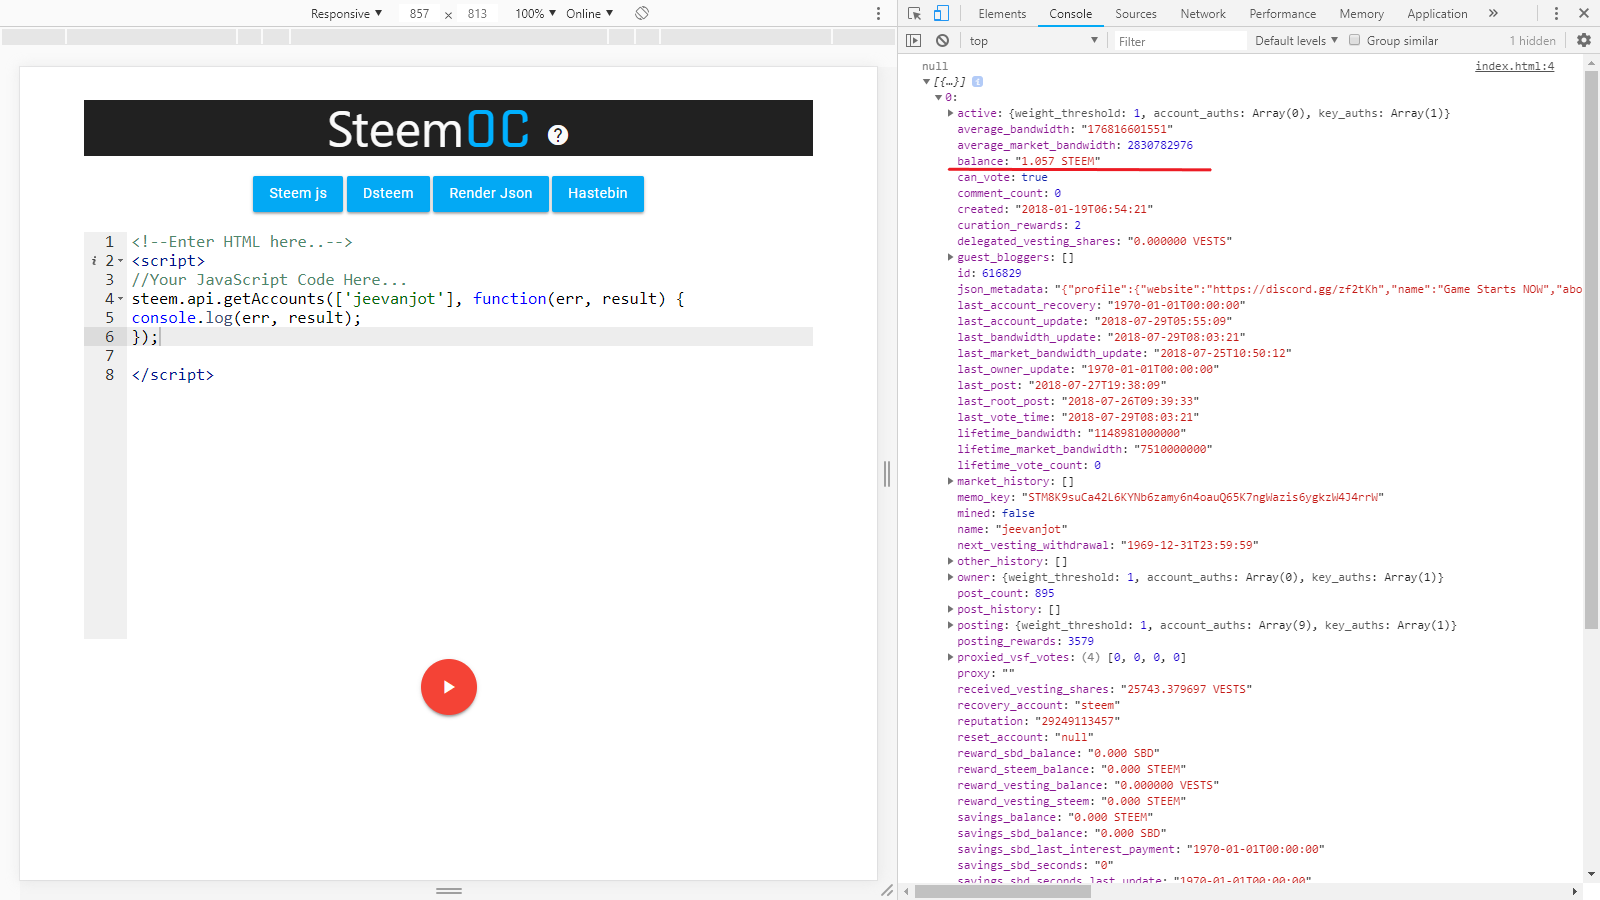This screenshot has width=1600, height=900.
Task: Open the Responsive device dropdown
Action: (346, 13)
